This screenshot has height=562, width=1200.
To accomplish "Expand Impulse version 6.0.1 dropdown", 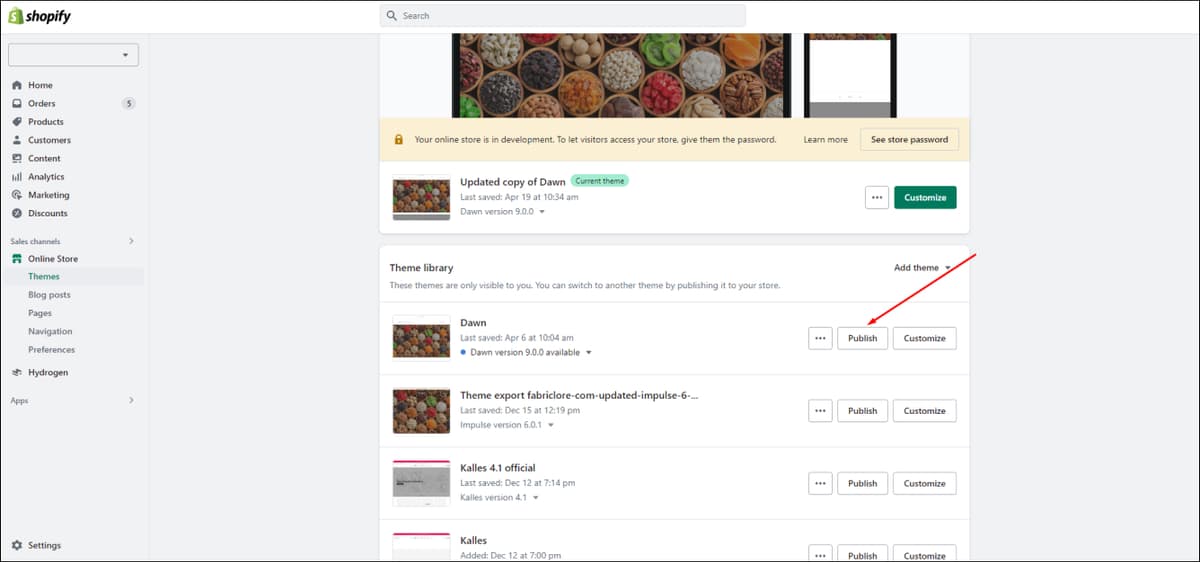I will pos(550,425).
